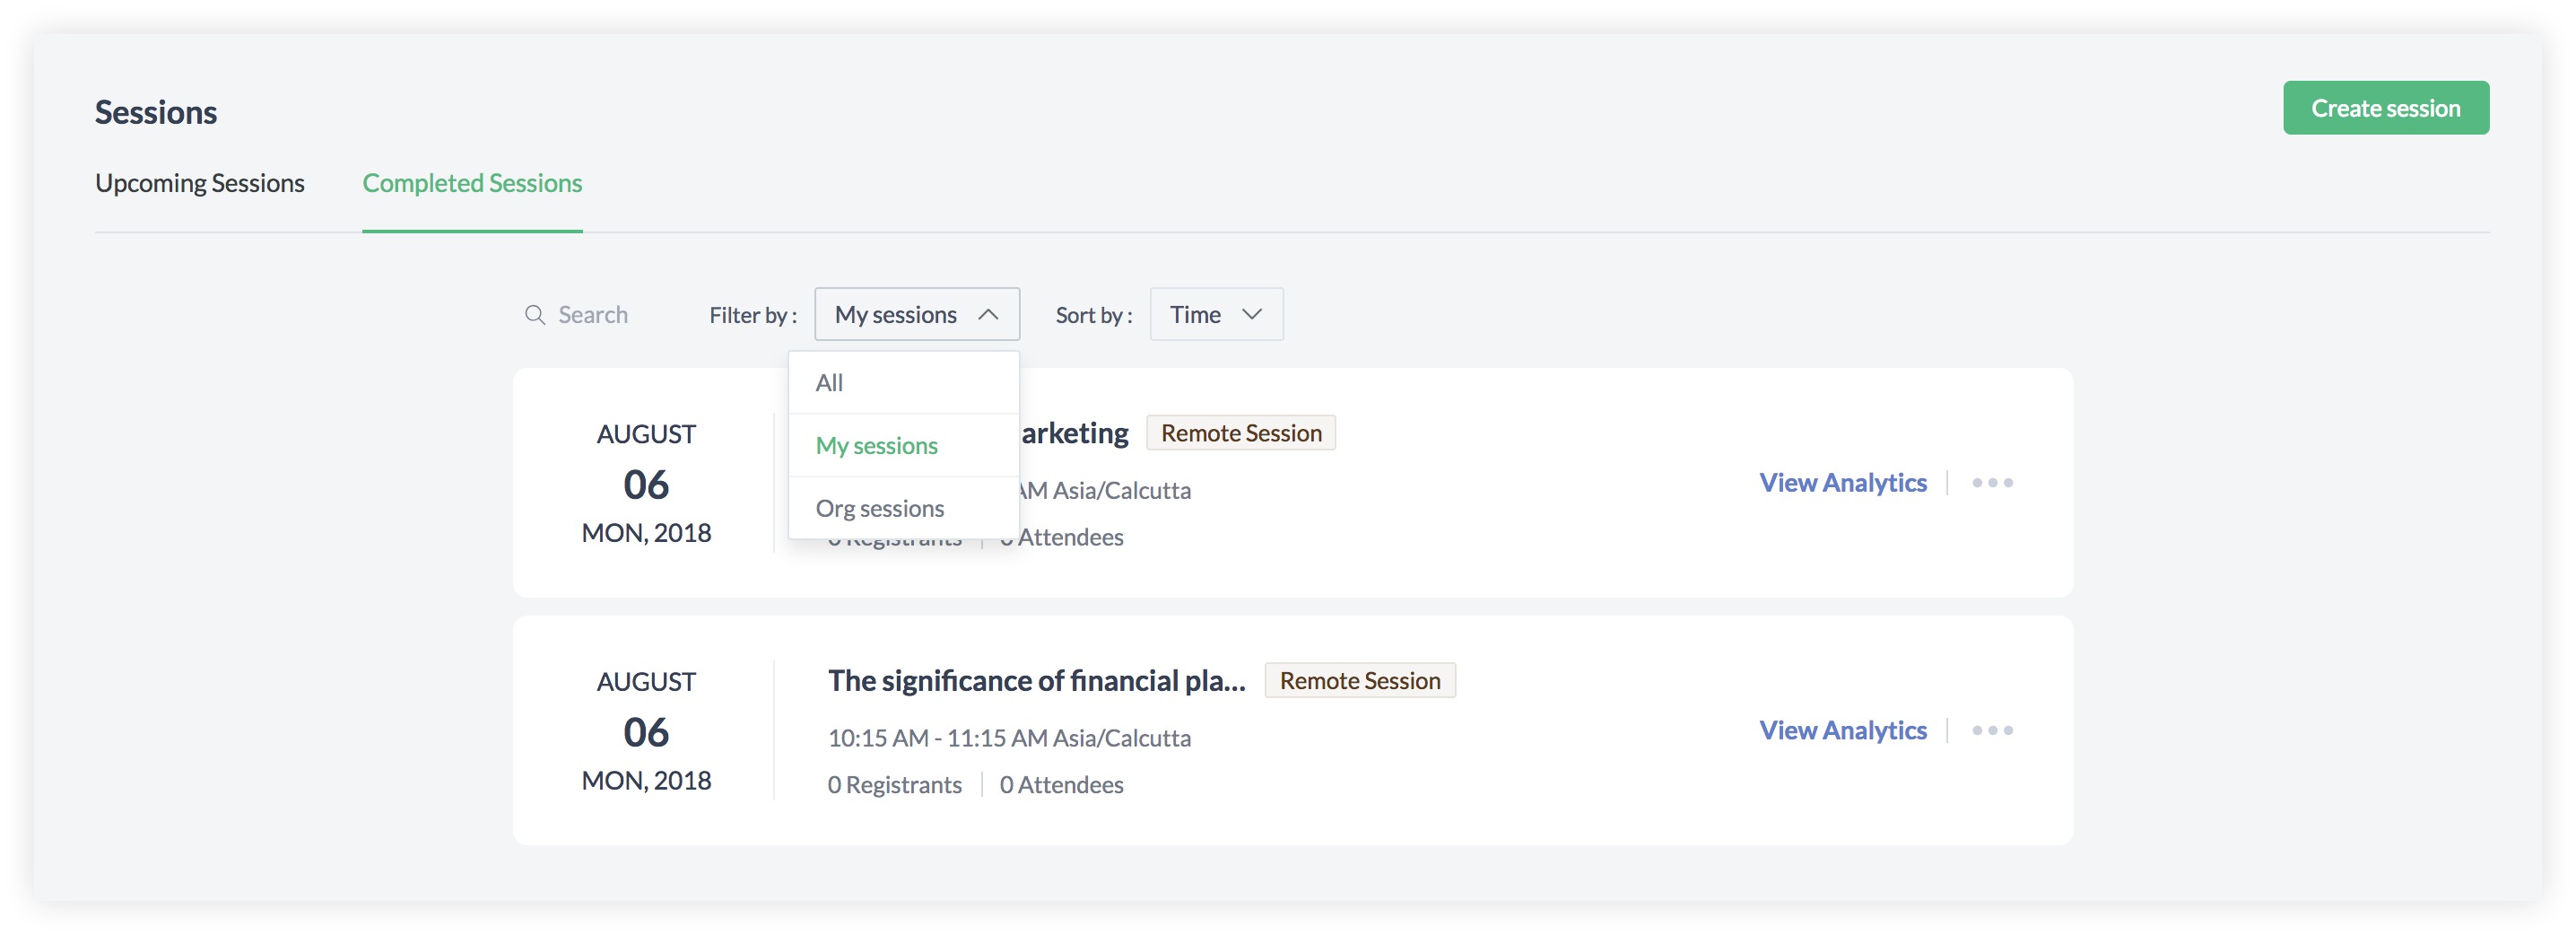Collapse the filter using the up chevron

tap(988, 315)
